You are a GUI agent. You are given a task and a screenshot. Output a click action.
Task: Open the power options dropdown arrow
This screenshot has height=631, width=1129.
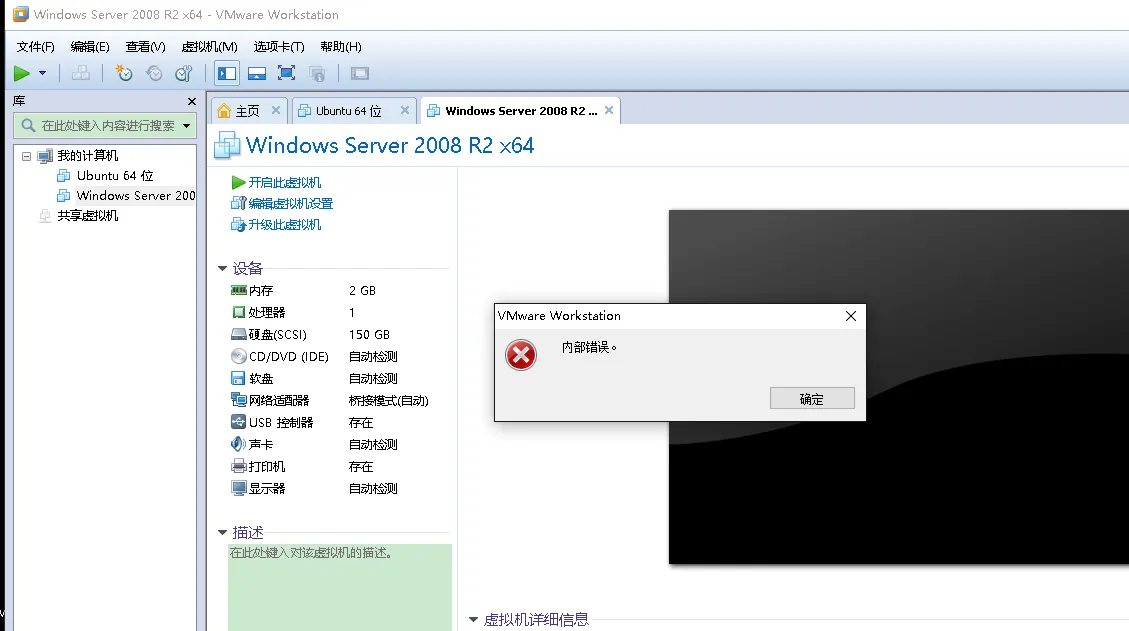(x=42, y=73)
